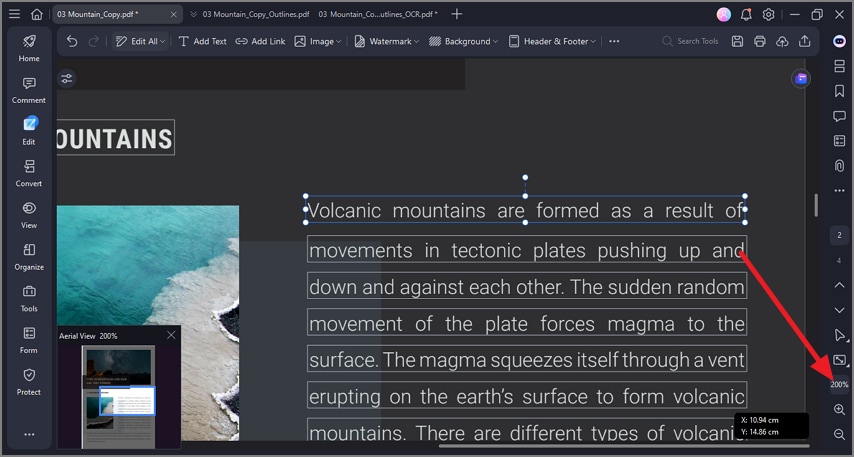The image size is (854, 457).
Task: Share the document via the share icon
Action: click(804, 41)
